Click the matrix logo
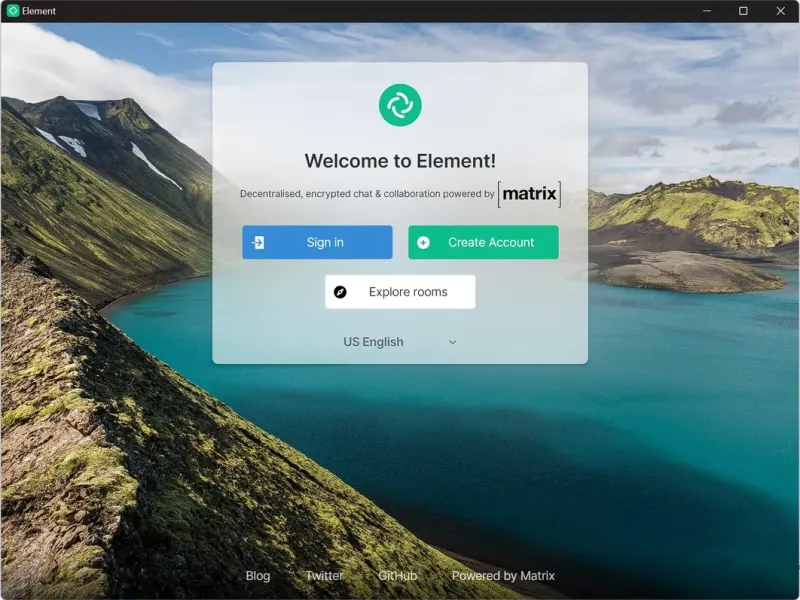The height and width of the screenshot is (600, 800). coord(530,194)
